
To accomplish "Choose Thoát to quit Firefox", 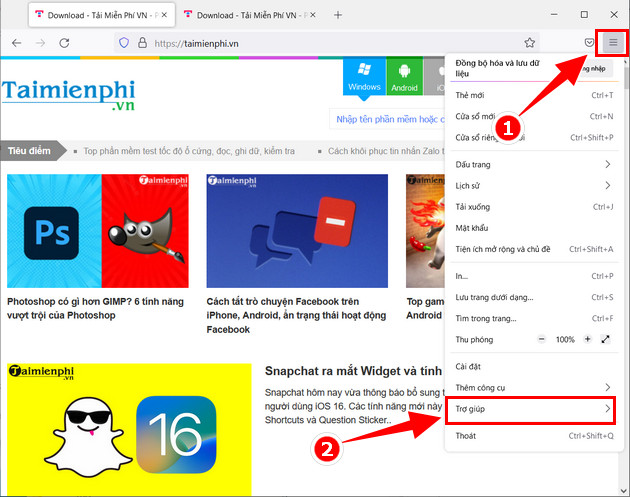I will click(534, 436).
